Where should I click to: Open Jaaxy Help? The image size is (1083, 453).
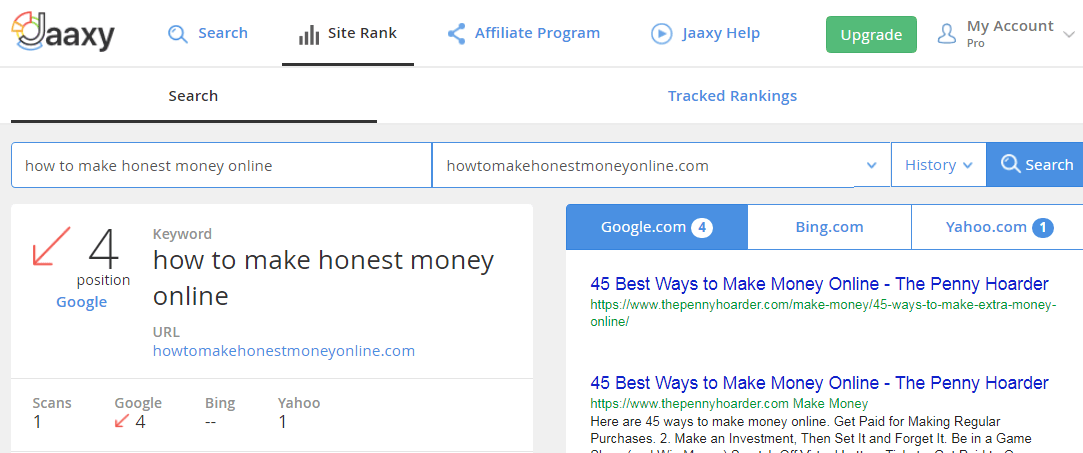click(x=705, y=33)
